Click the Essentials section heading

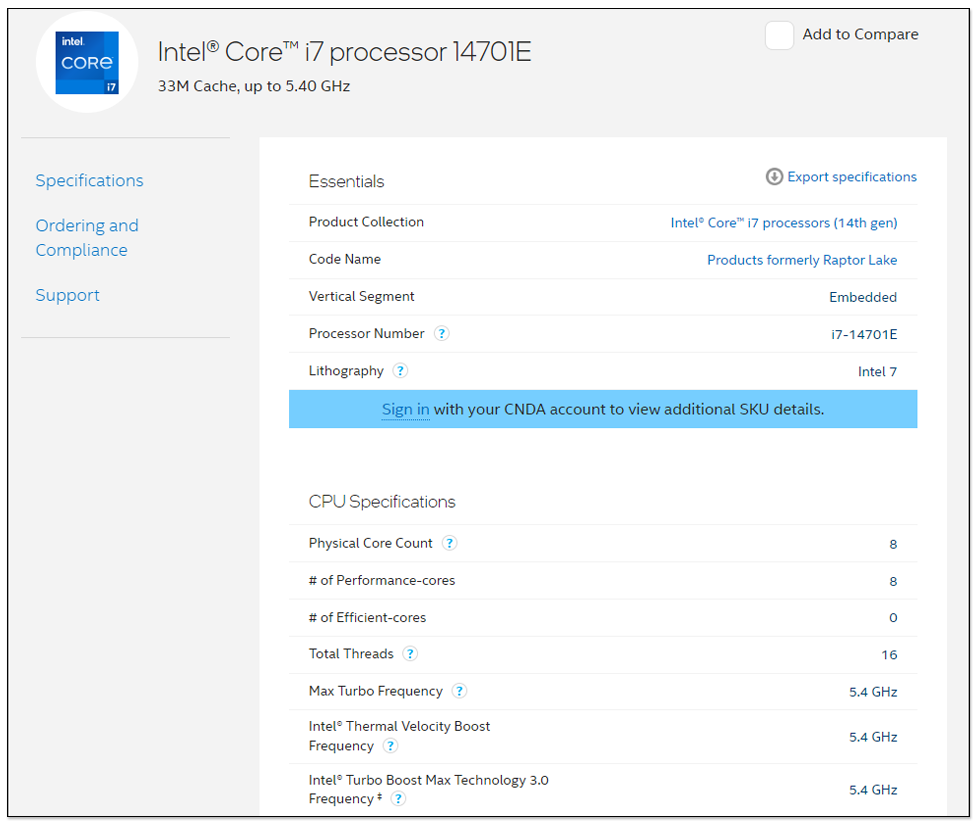pyautogui.click(x=346, y=181)
